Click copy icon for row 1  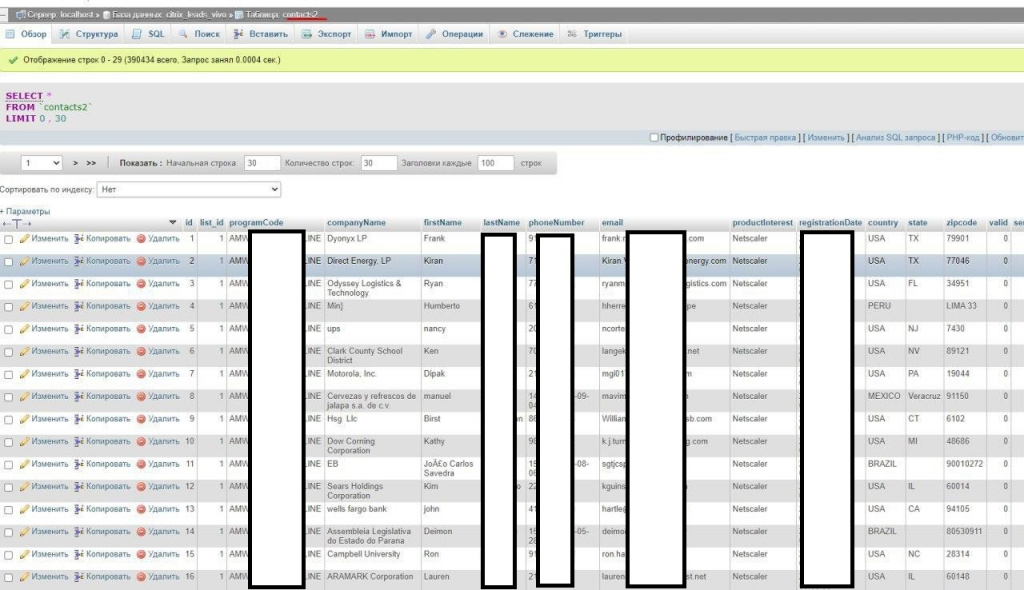[x=78, y=238]
